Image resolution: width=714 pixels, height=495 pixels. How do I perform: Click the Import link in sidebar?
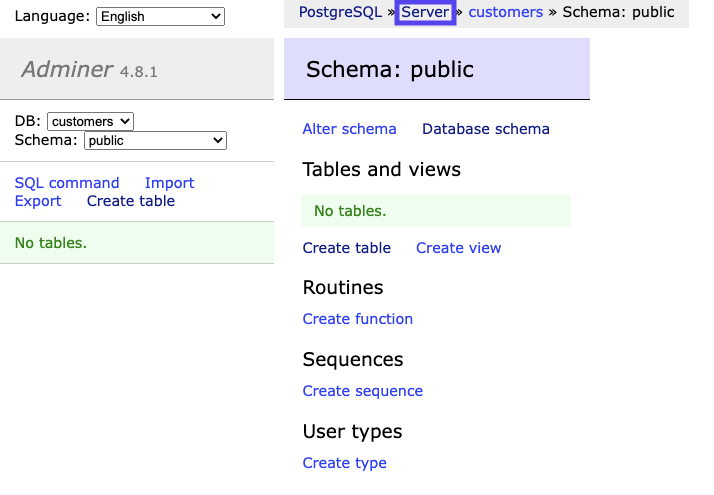click(169, 183)
